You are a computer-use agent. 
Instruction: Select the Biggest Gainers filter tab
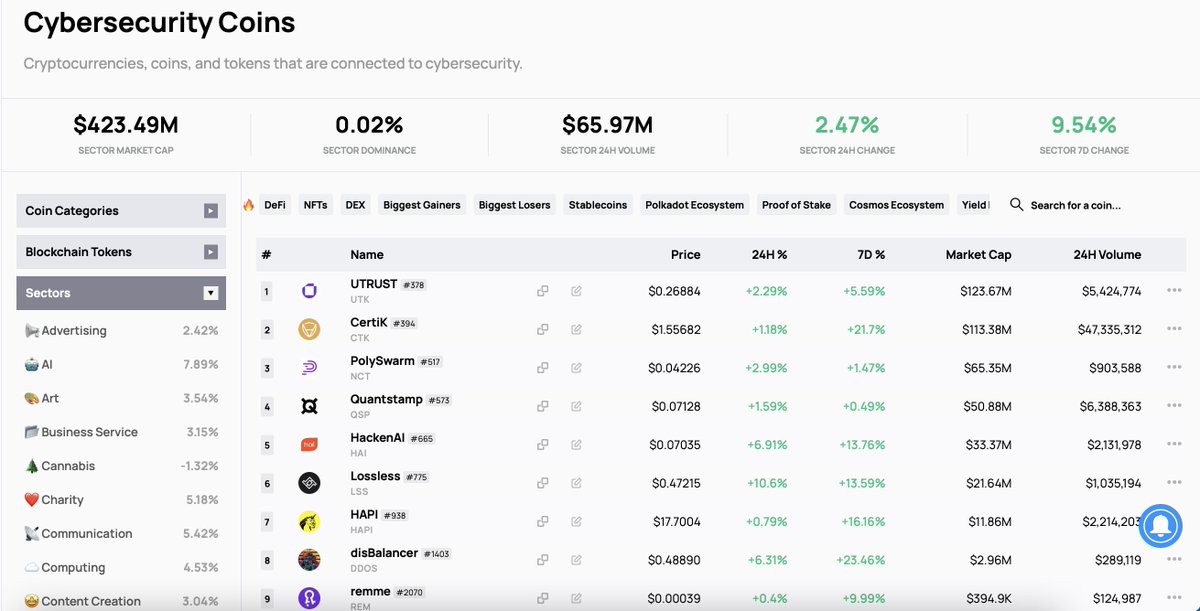click(422, 205)
